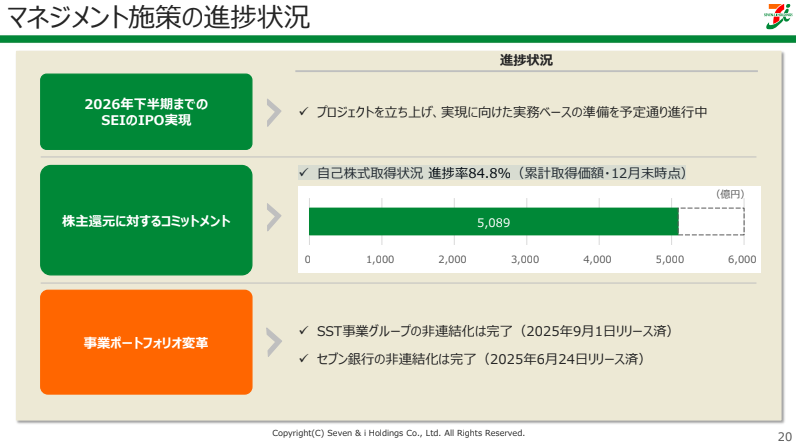Click the checkmark before SST事業グループの非連結化
Screen dimensions: 796x445
[x=304, y=331]
